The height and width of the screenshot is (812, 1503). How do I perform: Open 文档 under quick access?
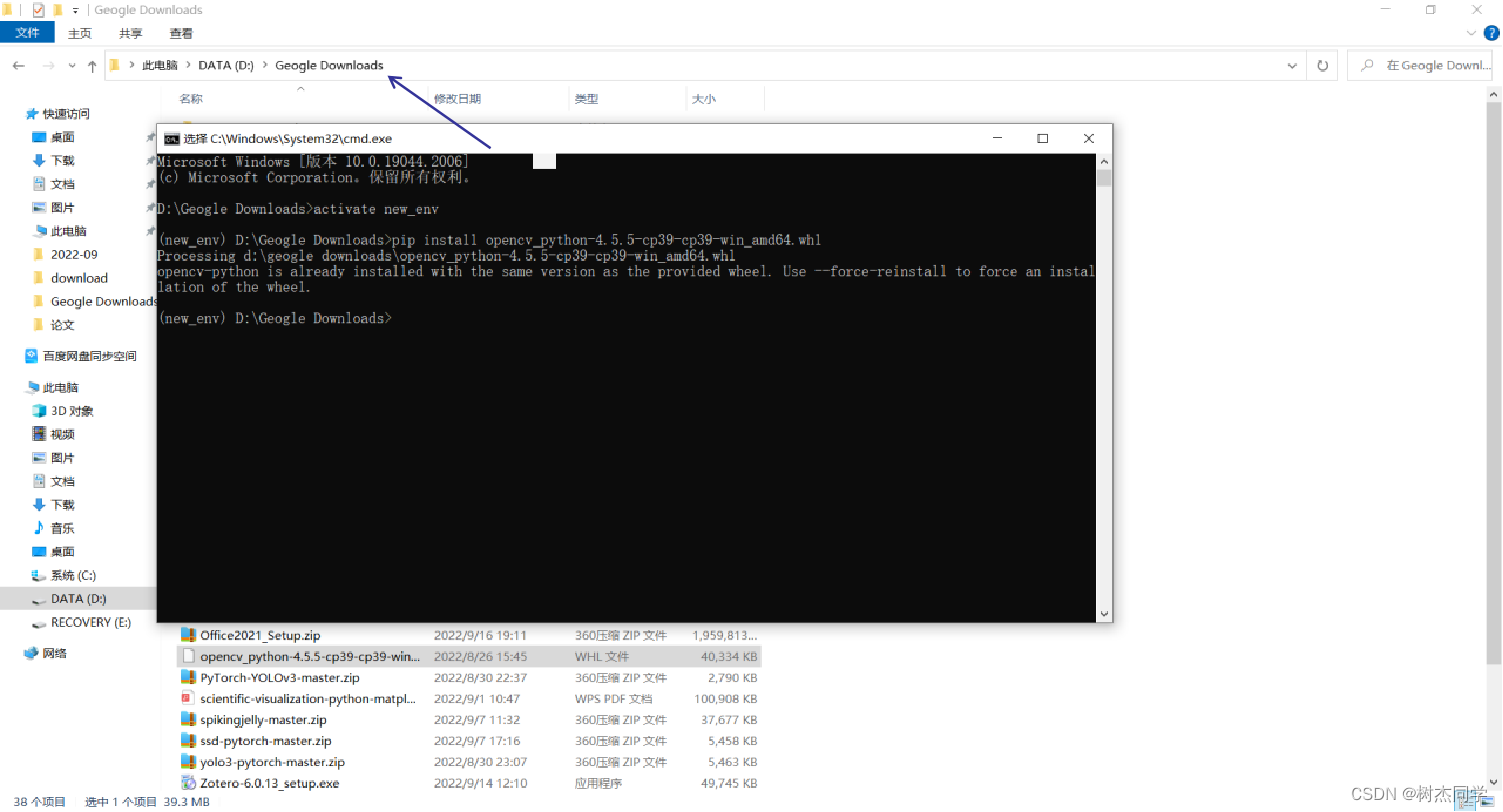62,184
